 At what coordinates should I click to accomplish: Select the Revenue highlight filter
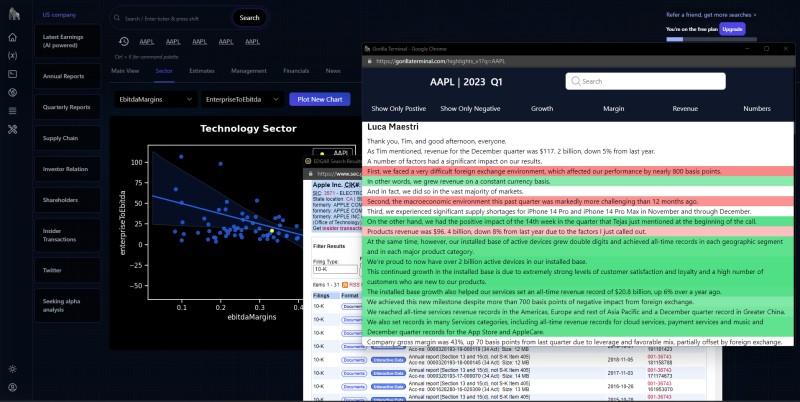point(685,109)
